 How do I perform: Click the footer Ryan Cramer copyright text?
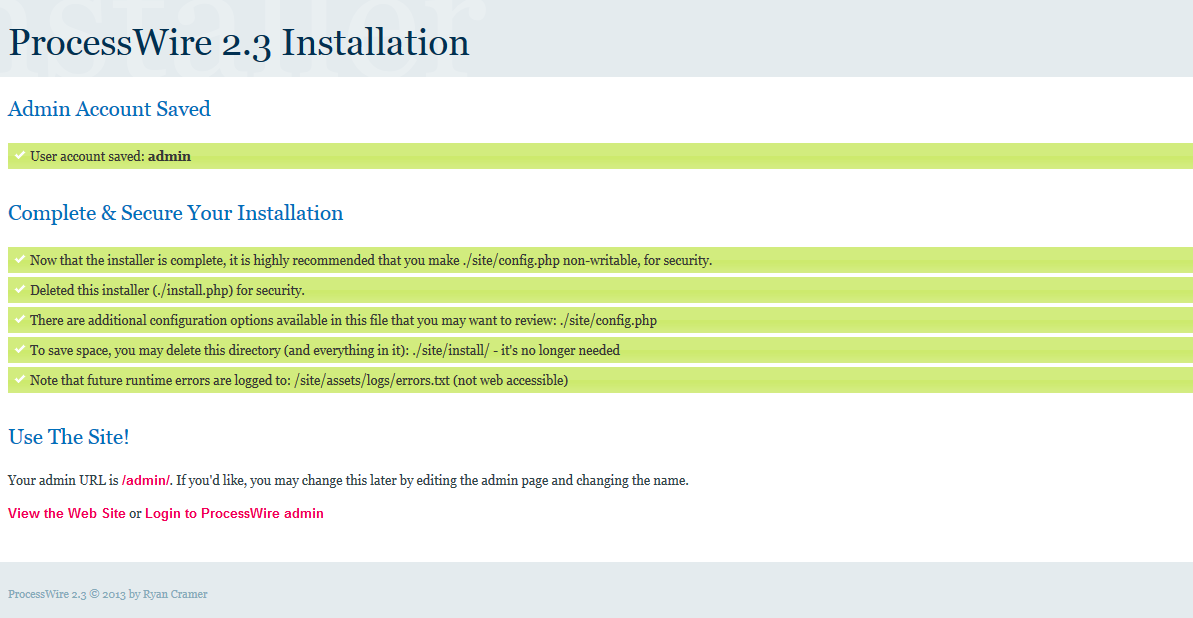point(108,594)
